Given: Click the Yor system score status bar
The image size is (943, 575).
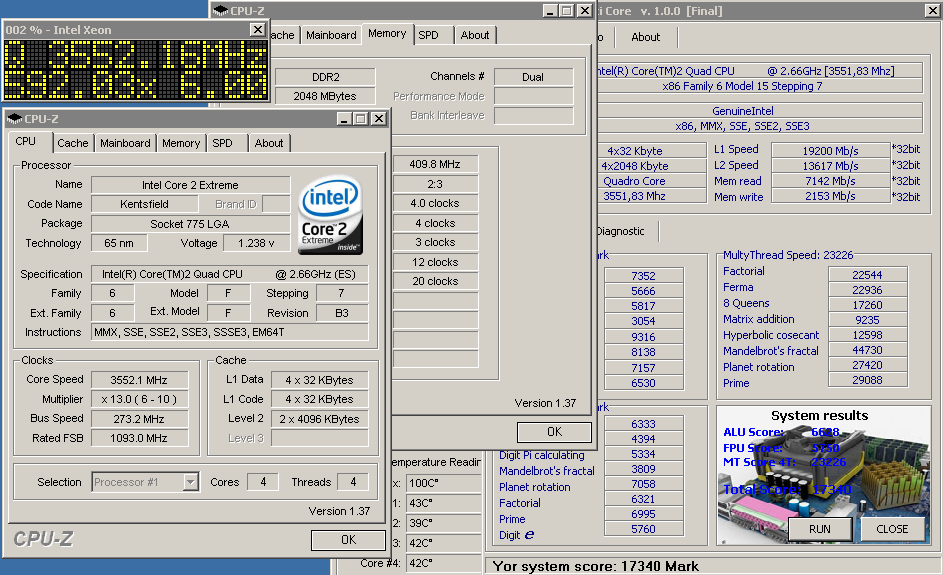Looking at the screenshot, I should click(713, 566).
